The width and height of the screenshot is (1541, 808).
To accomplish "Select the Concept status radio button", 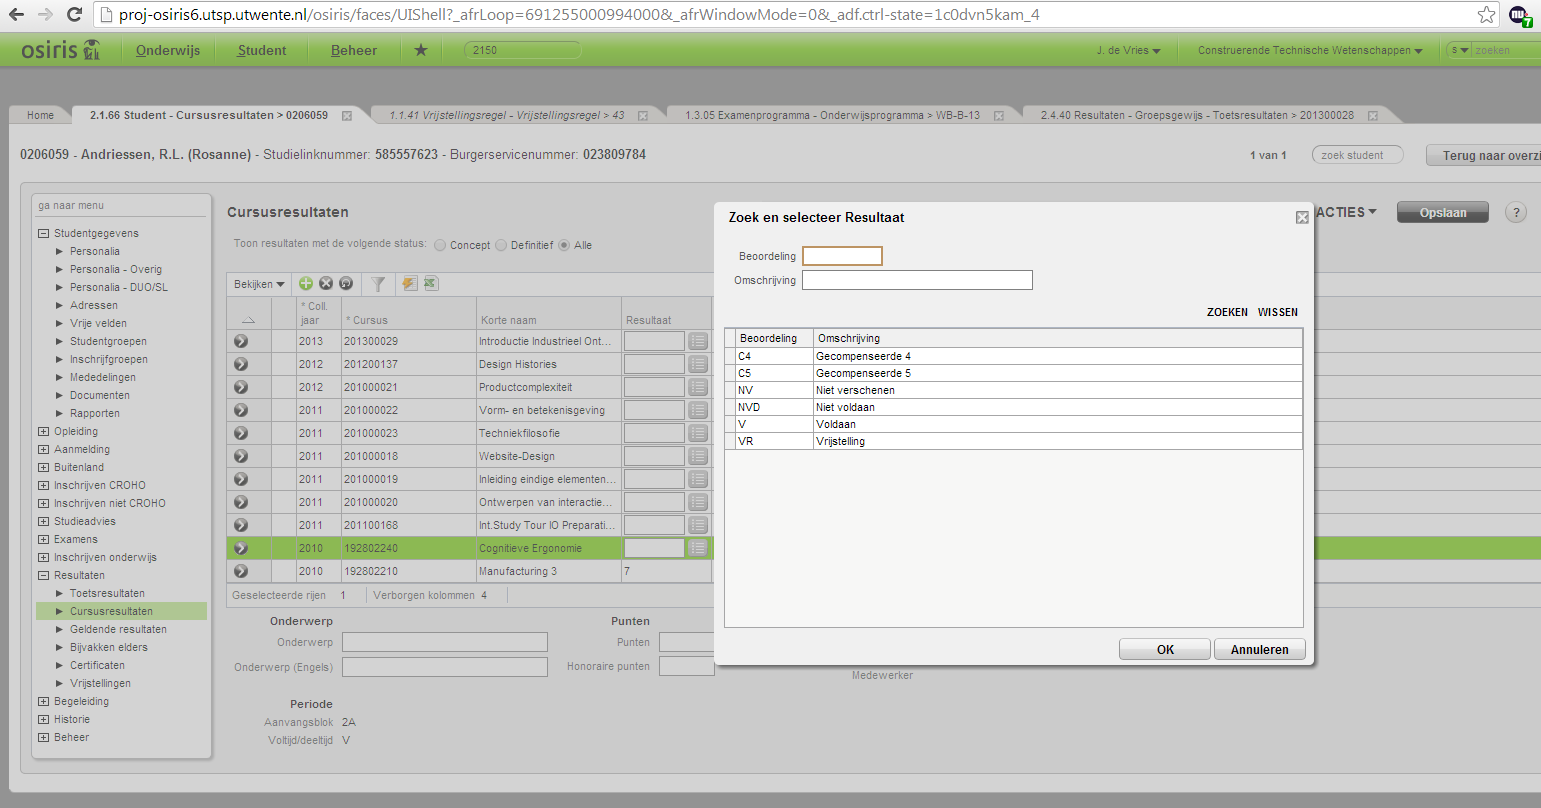I will pos(440,245).
